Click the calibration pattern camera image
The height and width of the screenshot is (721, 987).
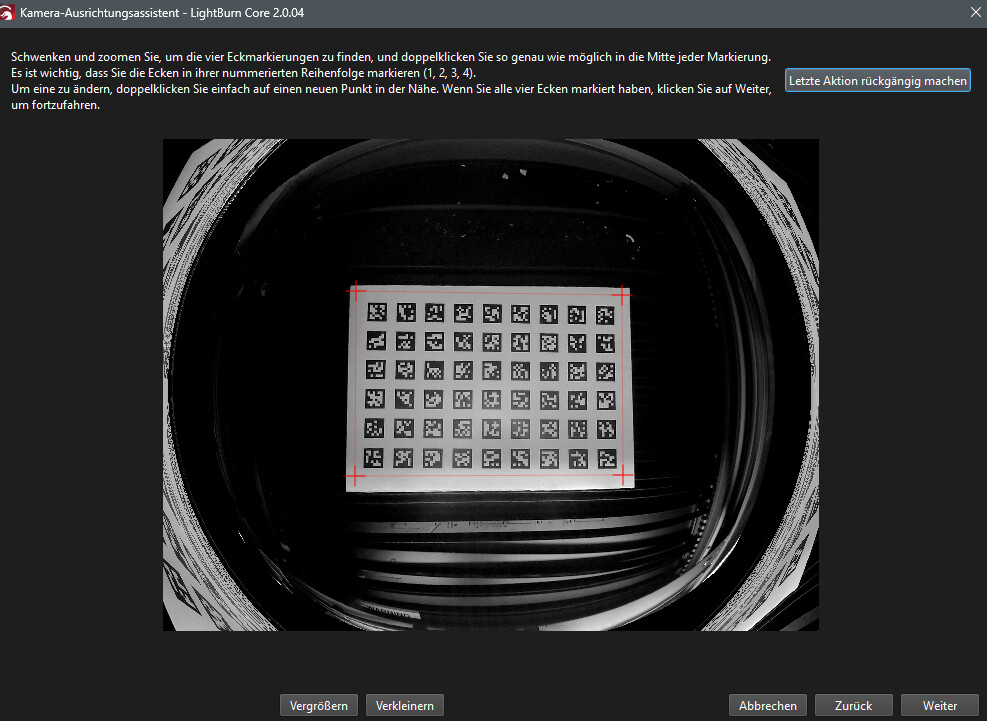pos(491,385)
